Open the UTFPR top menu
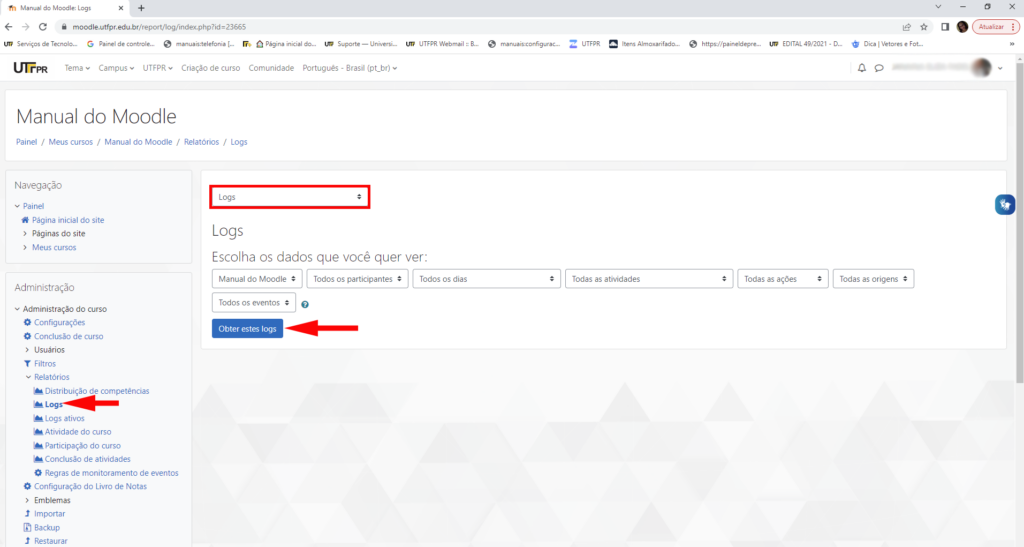The width and height of the screenshot is (1024, 547). point(157,68)
